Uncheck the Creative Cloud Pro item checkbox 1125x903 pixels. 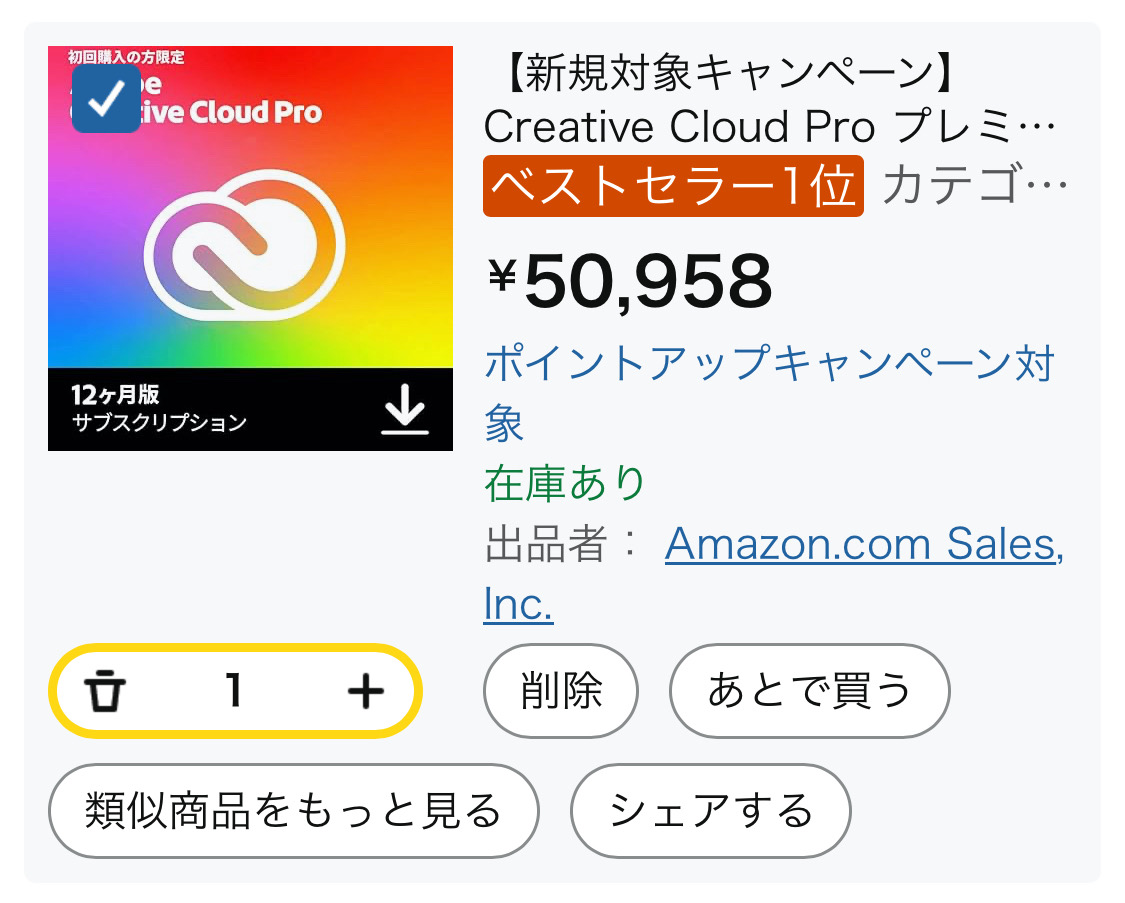coord(106,98)
